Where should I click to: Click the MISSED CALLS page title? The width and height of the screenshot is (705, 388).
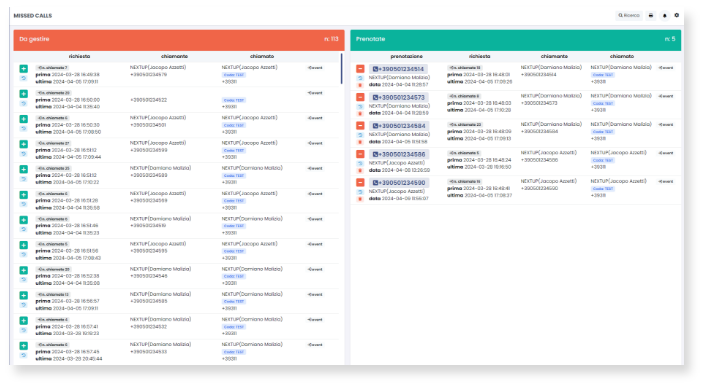[x=33, y=16]
